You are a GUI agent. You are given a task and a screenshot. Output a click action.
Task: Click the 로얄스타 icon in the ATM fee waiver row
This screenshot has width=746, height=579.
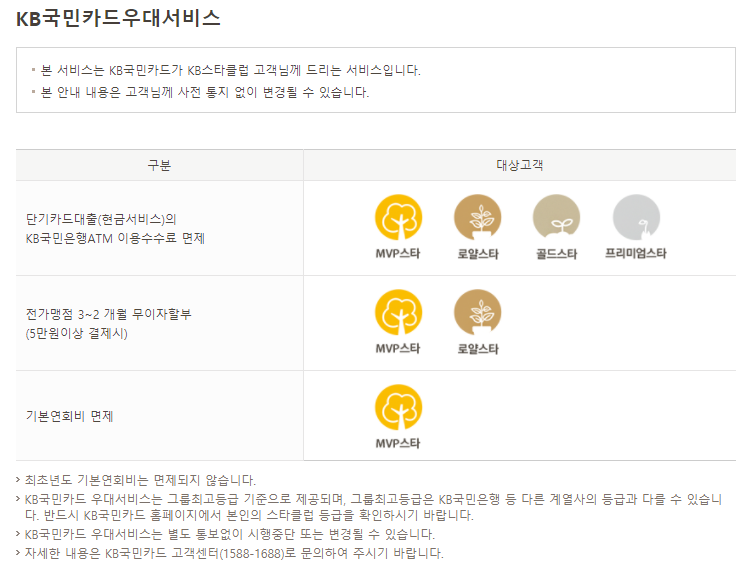click(x=478, y=217)
